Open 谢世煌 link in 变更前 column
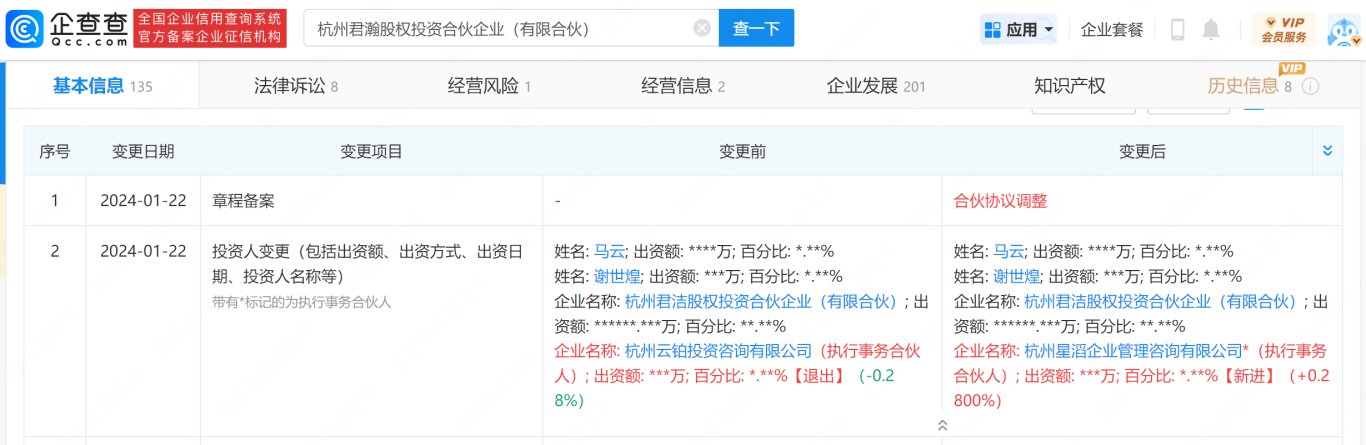Viewport: 1366px width, 445px height. point(617,276)
